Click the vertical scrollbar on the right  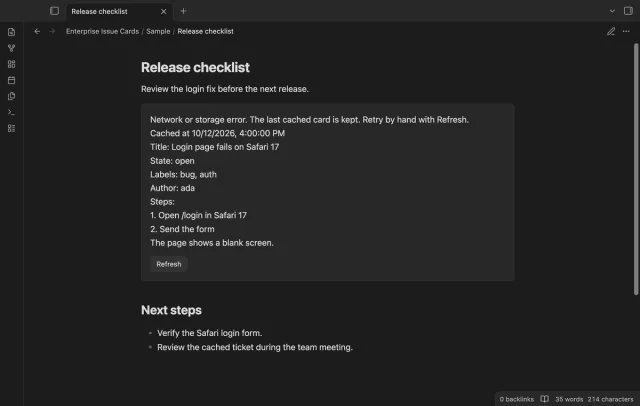point(636,169)
